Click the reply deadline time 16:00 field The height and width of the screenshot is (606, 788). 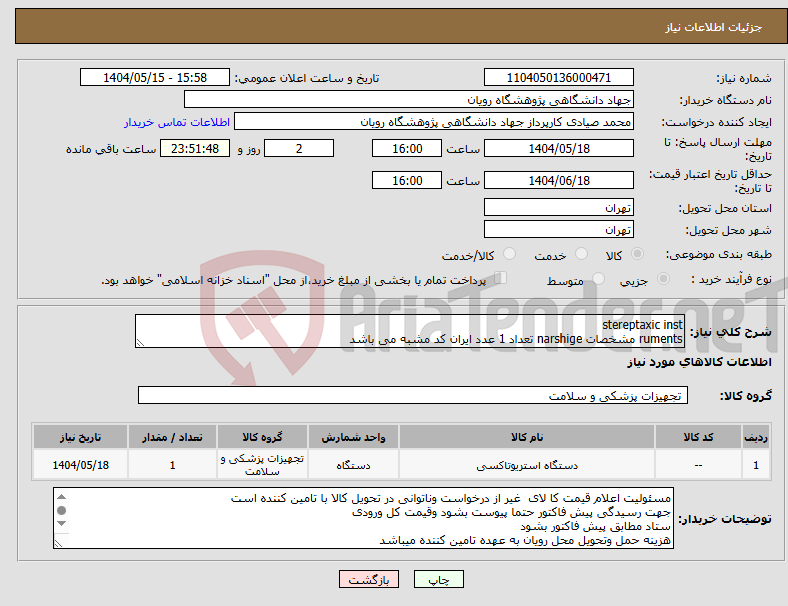tap(407, 148)
